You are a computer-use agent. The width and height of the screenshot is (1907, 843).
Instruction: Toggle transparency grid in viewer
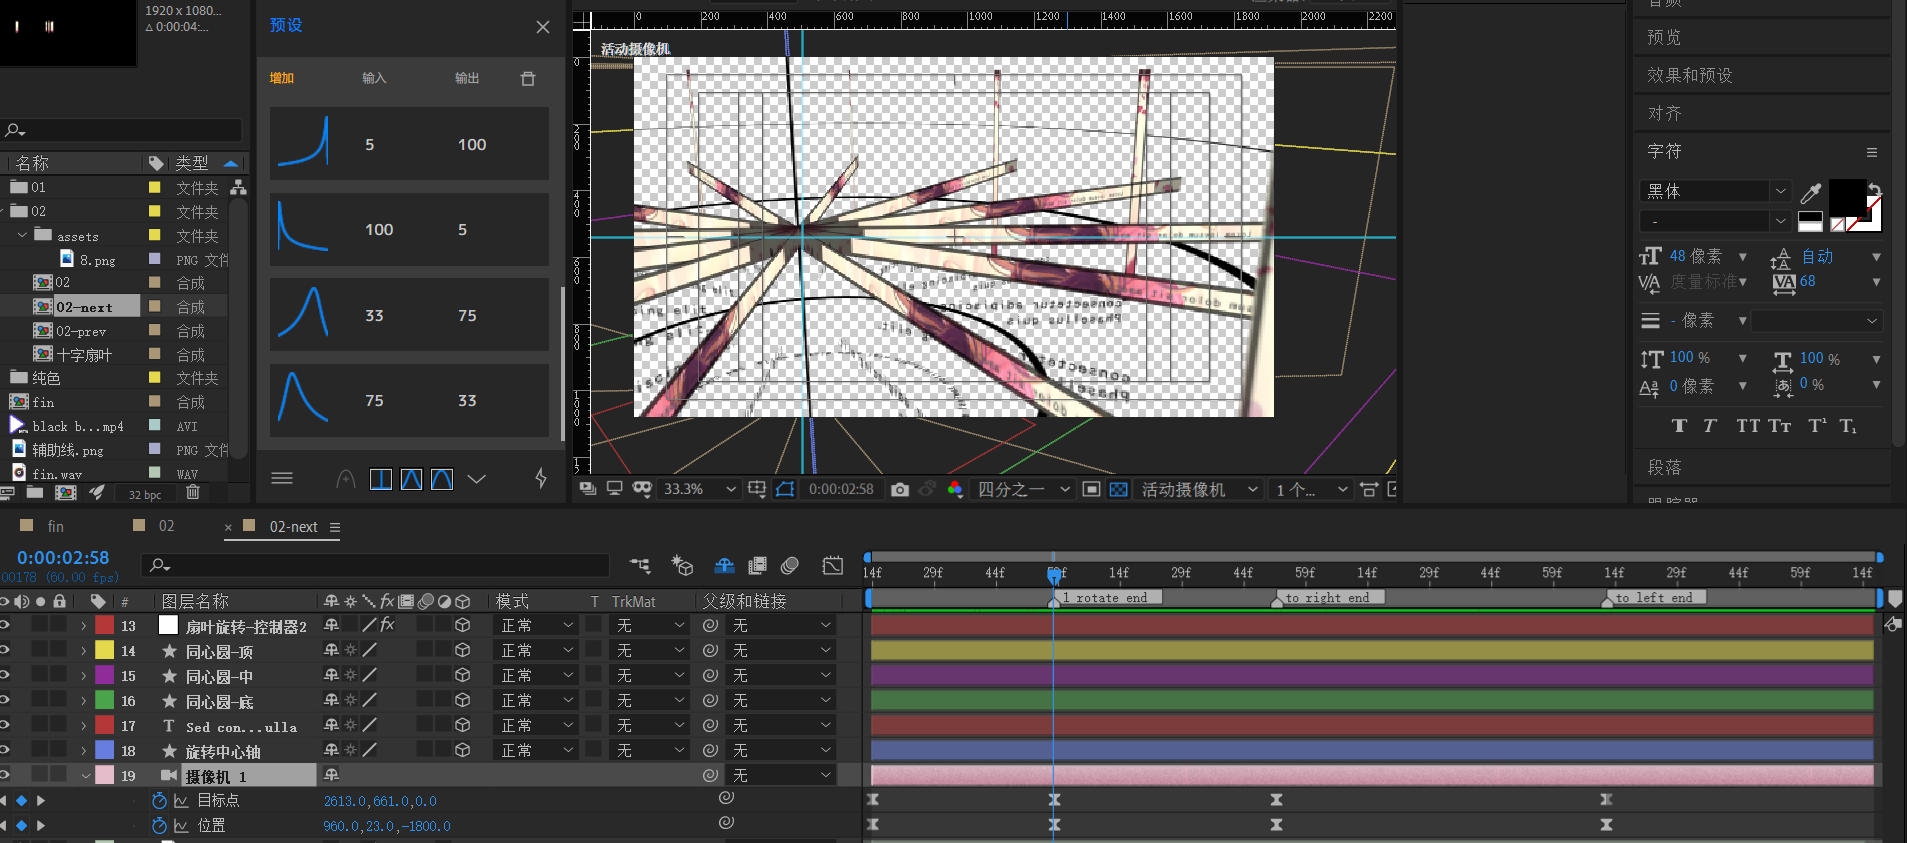1118,489
